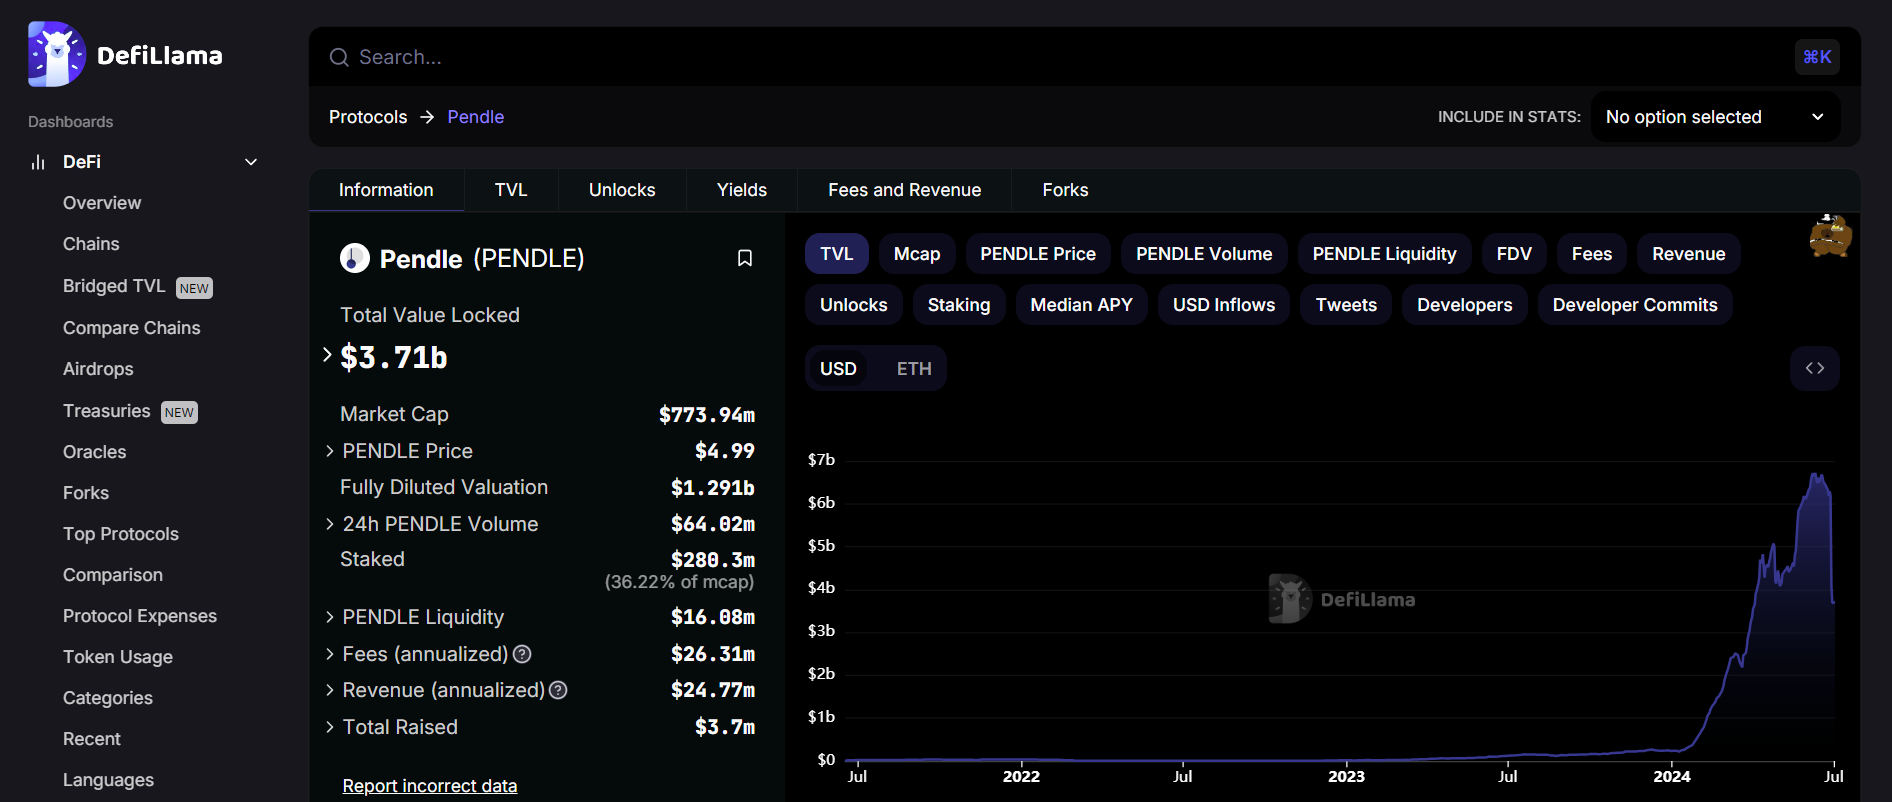The image size is (1892, 802).
Task: Click Report incorrect data link
Action: click(x=430, y=786)
